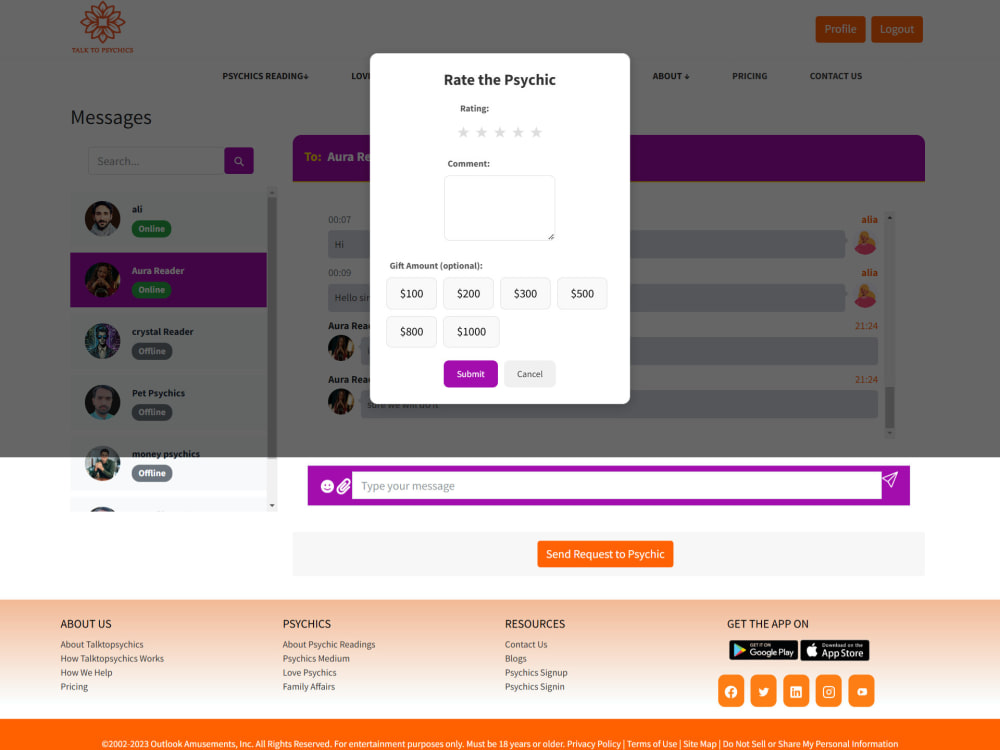Image resolution: width=1000 pixels, height=750 pixels.
Task: Choose the $500 gift amount
Action: [582, 293]
